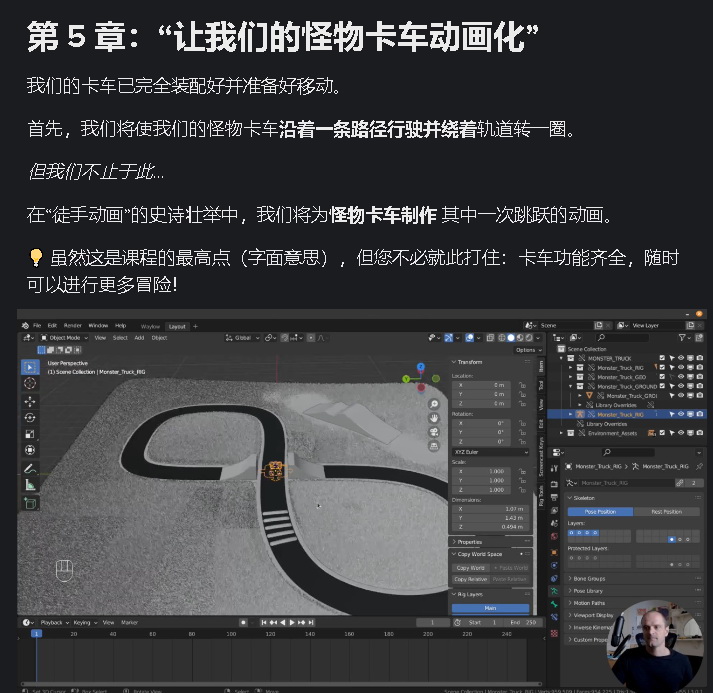Select solid viewport shading mode
Viewport: 713px width, 693px height.
511,338
